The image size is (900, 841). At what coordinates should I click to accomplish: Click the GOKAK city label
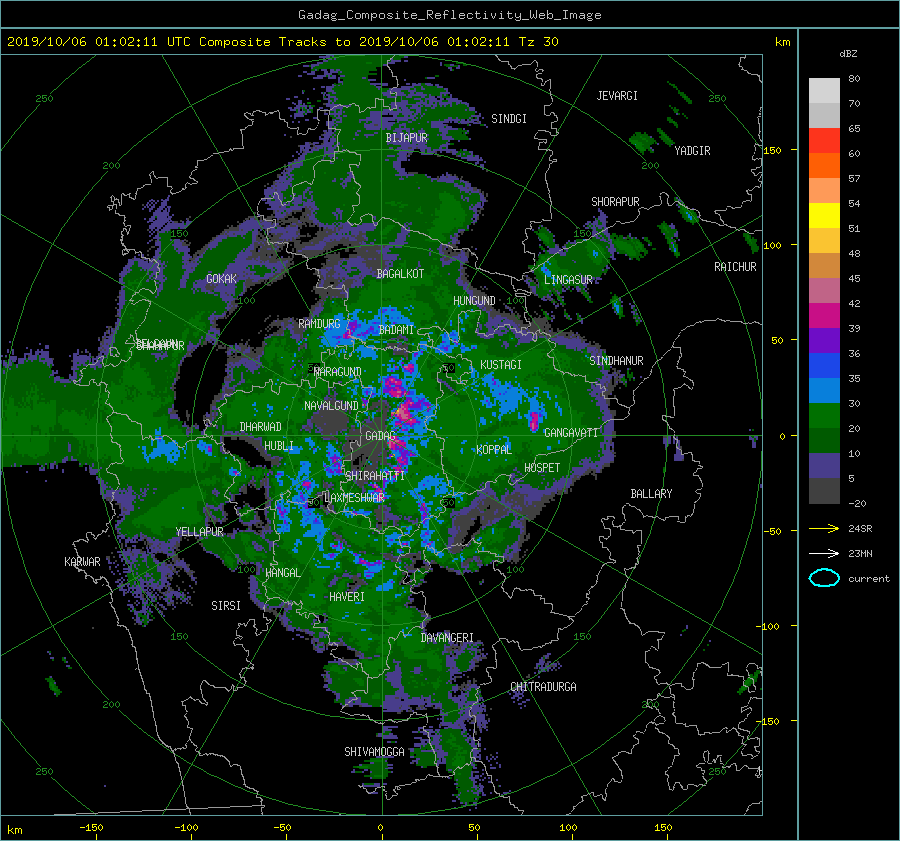click(221, 279)
